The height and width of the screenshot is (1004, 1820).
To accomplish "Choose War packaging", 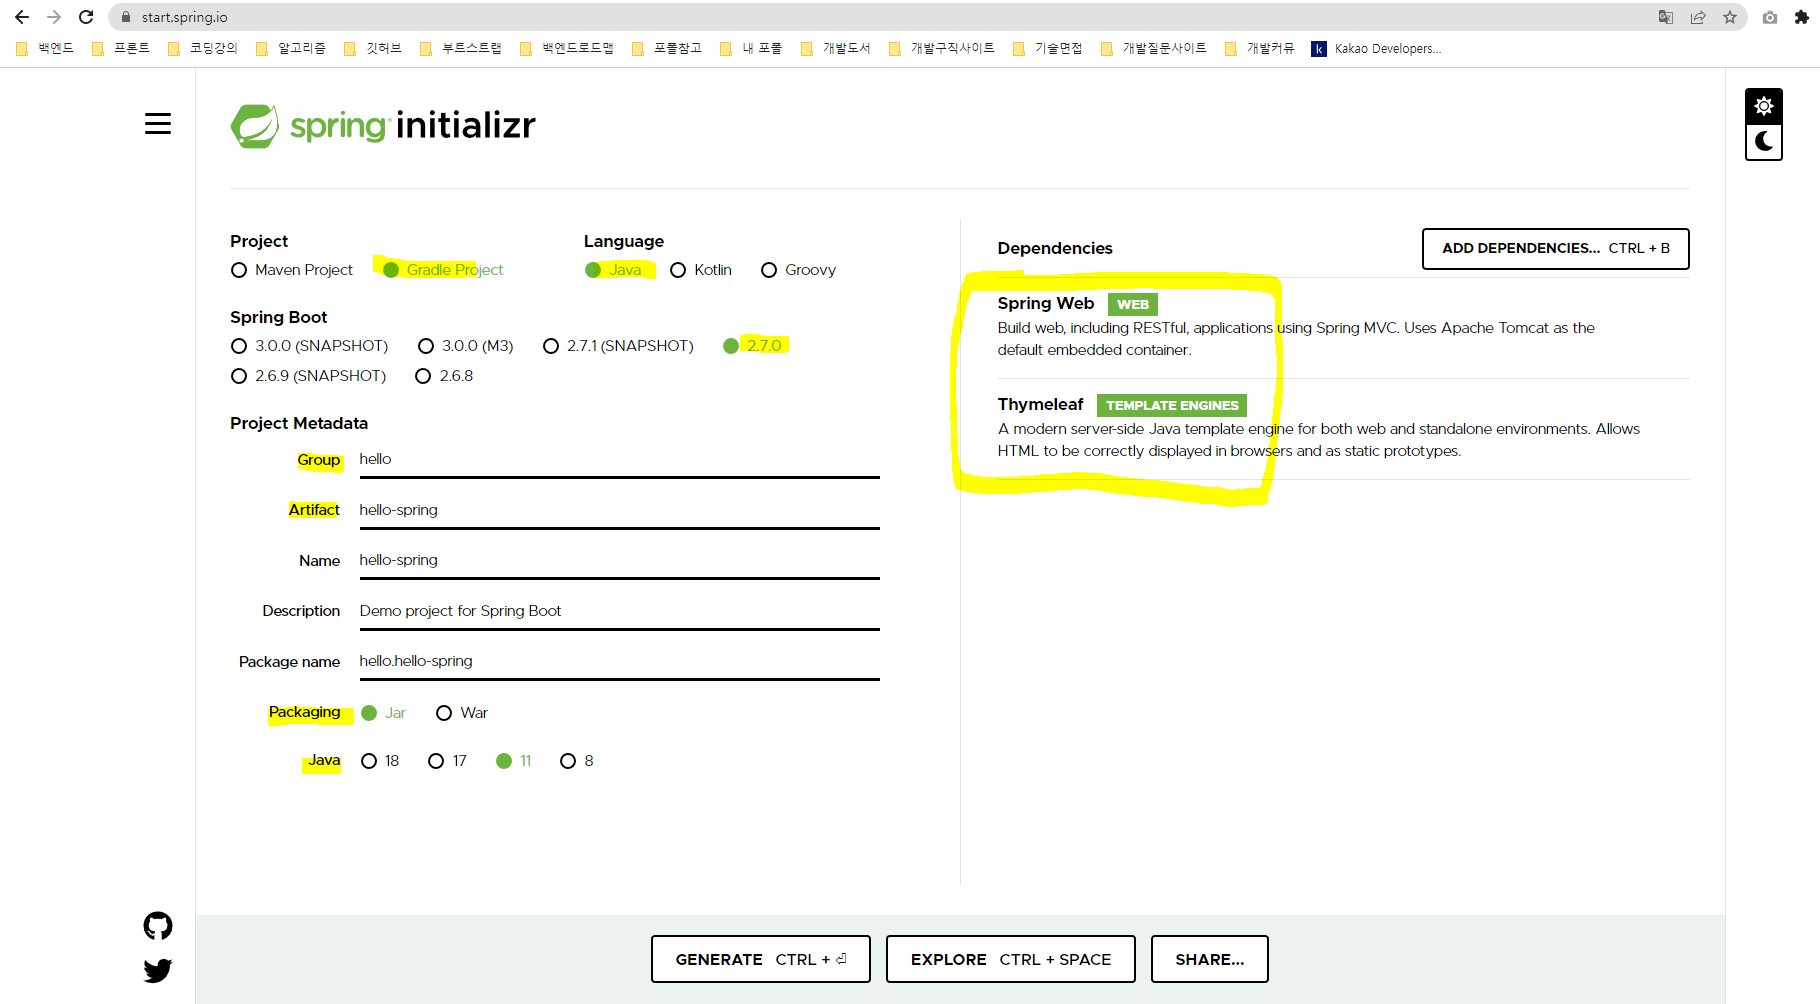I will pyautogui.click(x=462, y=713).
